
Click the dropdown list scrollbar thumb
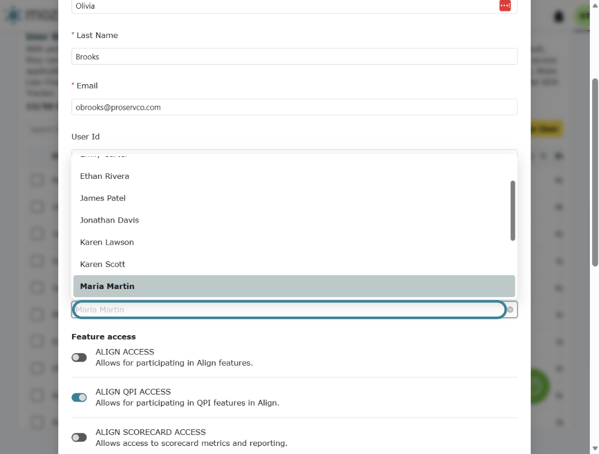(513, 211)
